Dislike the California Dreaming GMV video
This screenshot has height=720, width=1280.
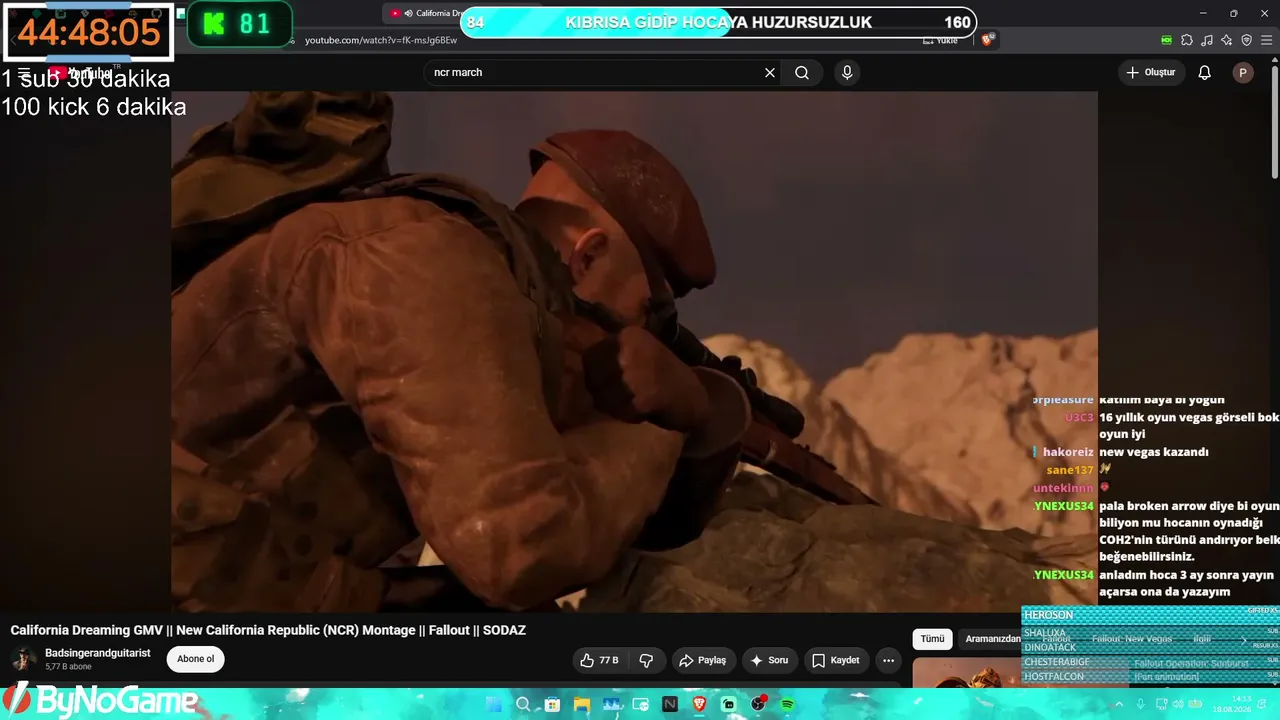[x=646, y=660]
